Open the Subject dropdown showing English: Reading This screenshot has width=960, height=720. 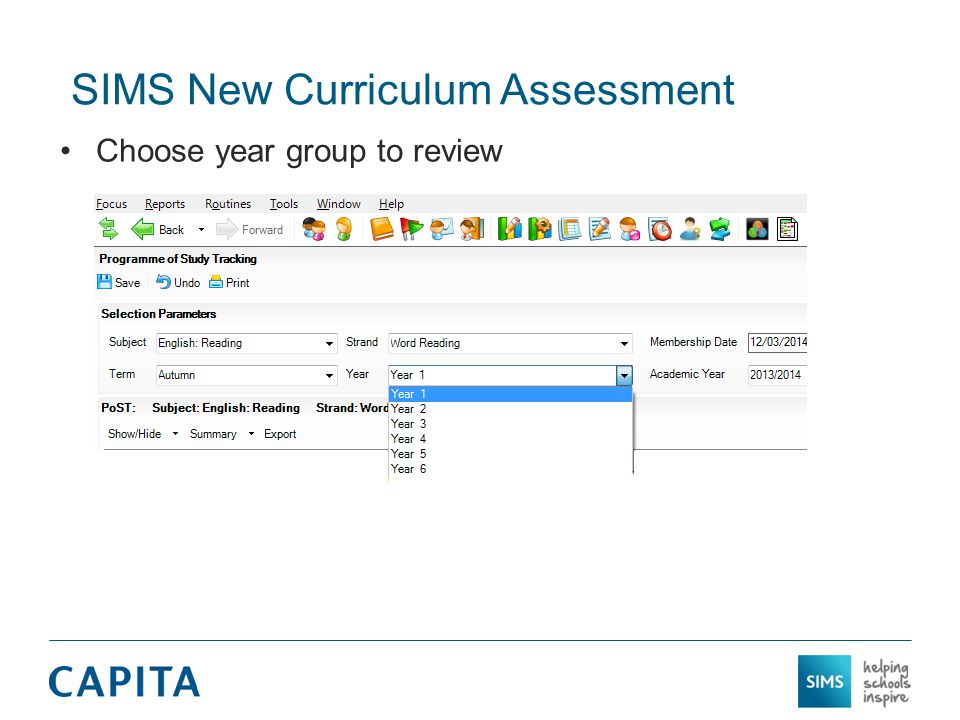tap(247, 343)
